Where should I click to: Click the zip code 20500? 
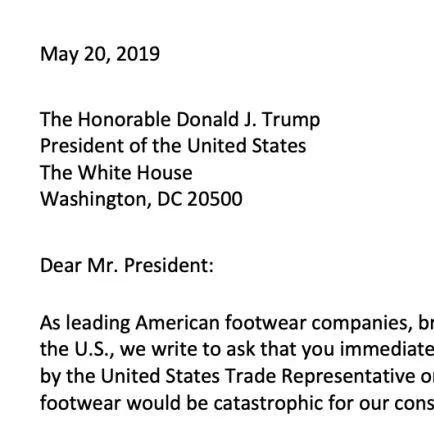coord(215,199)
